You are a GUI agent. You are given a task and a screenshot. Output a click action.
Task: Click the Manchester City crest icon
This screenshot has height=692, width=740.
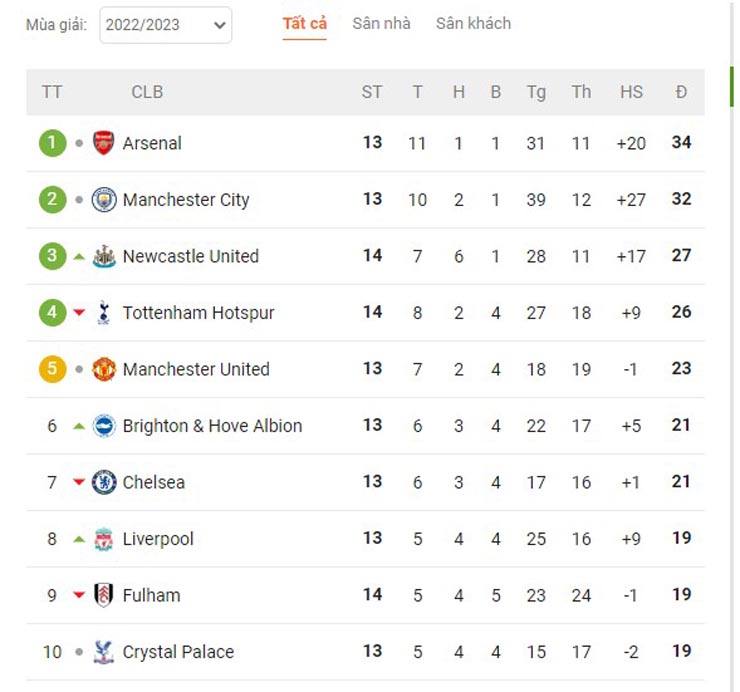104,200
